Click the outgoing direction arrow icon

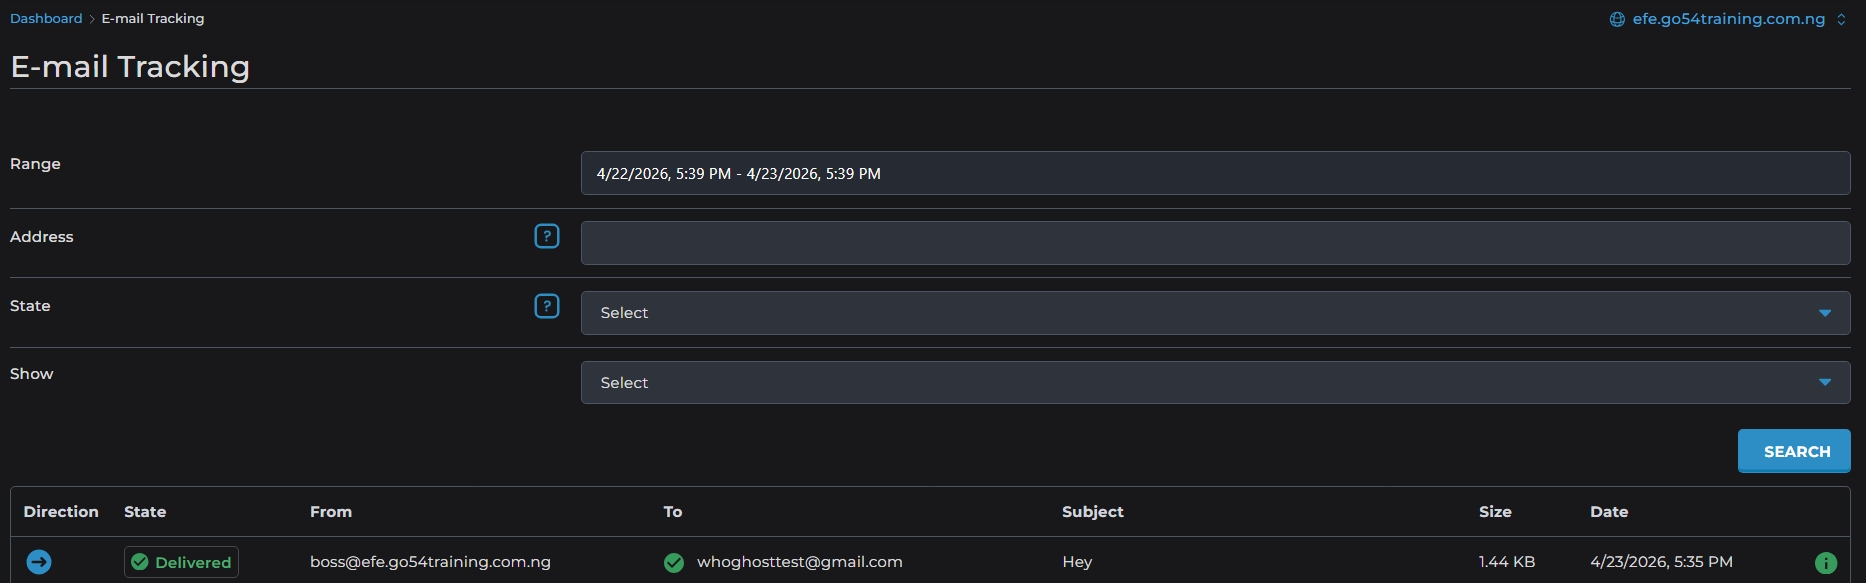[x=39, y=562]
